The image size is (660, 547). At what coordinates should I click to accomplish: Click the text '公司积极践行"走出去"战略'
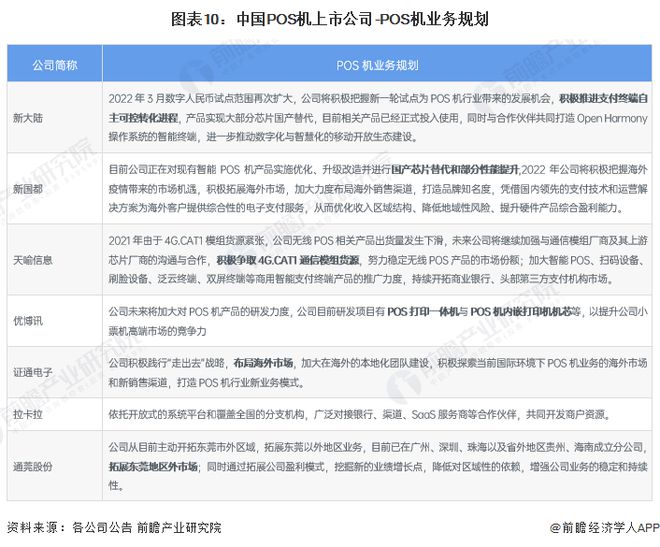pos(167,363)
